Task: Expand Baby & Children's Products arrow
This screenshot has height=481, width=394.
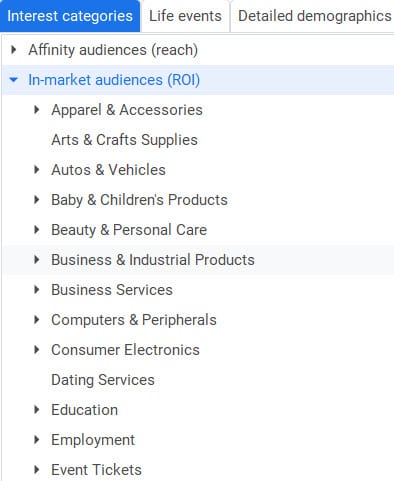Action: tap(37, 200)
